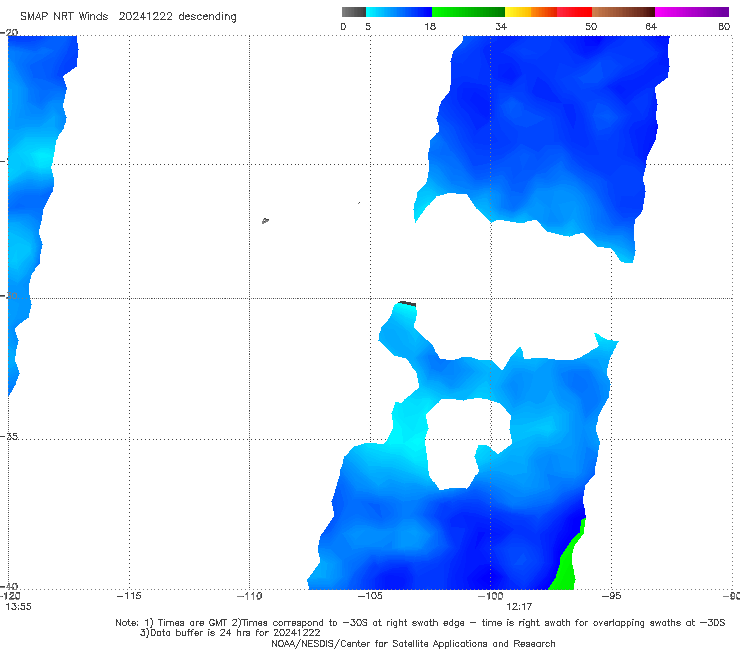The height and width of the screenshot is (650, 740).
Task: Click the longitude label -100
Action: (490, 596)
